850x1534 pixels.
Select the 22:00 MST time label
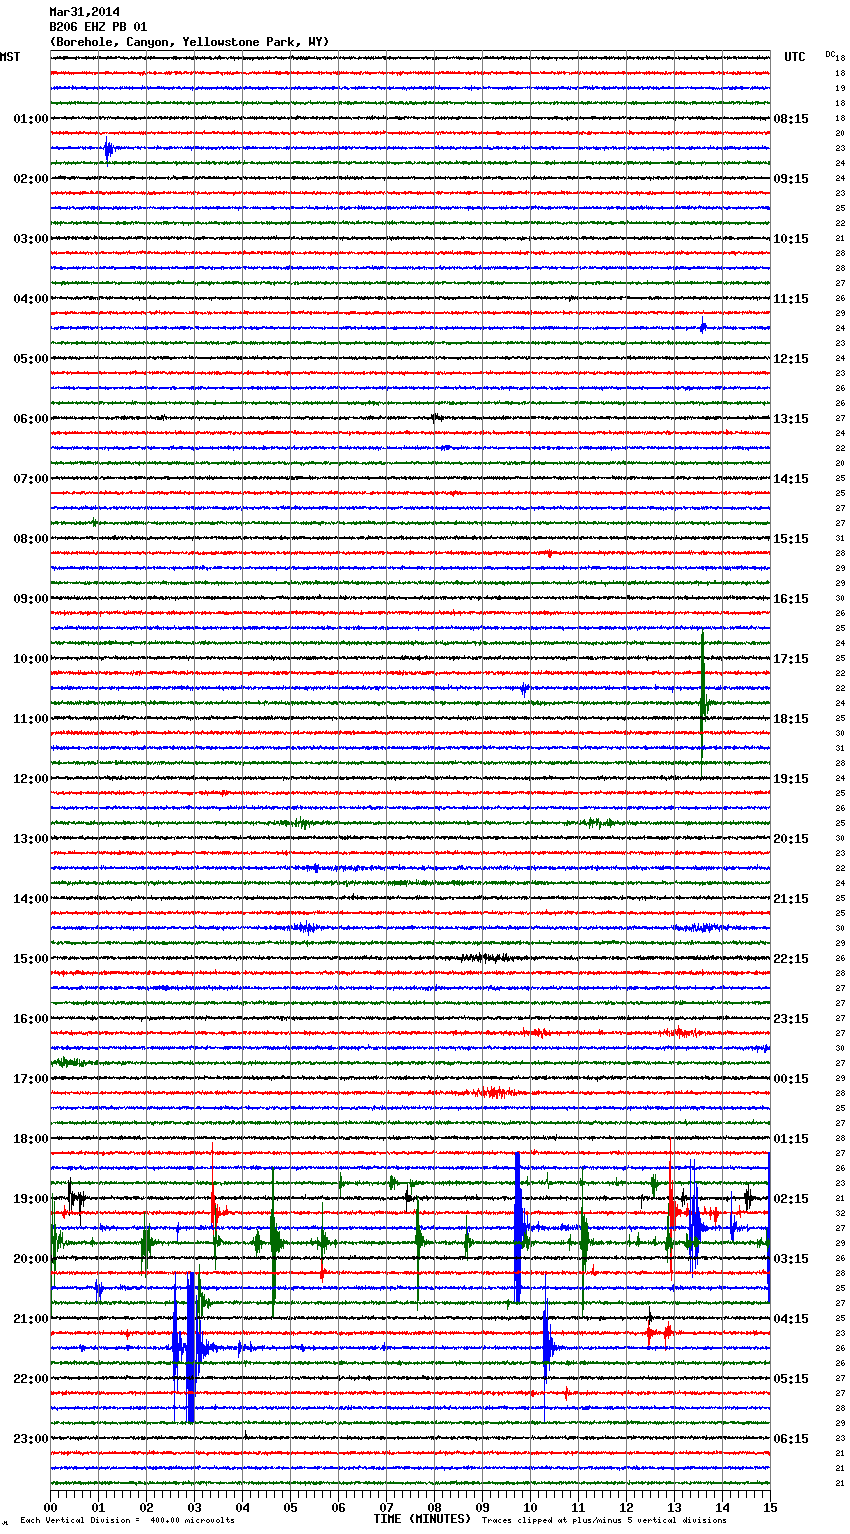tap(31, 1379)
